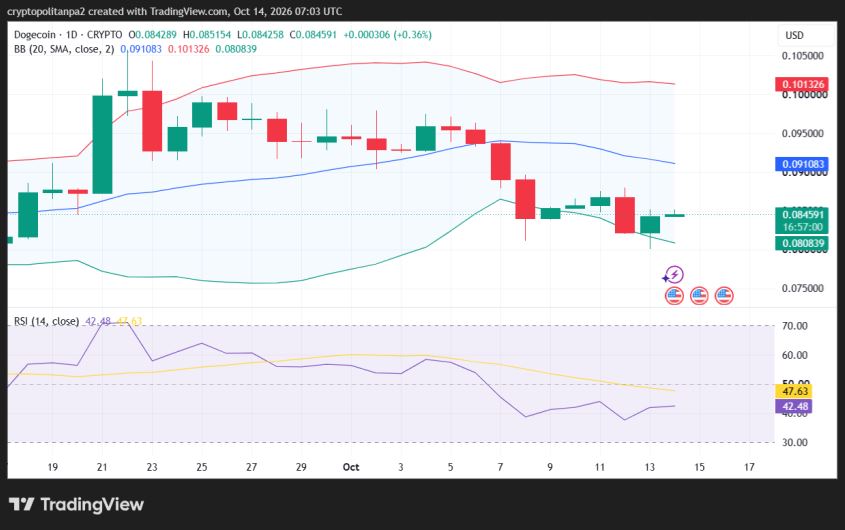Click the low value L0.084258 in the legend
The image size is (845, 530).
tap(260, 35)
